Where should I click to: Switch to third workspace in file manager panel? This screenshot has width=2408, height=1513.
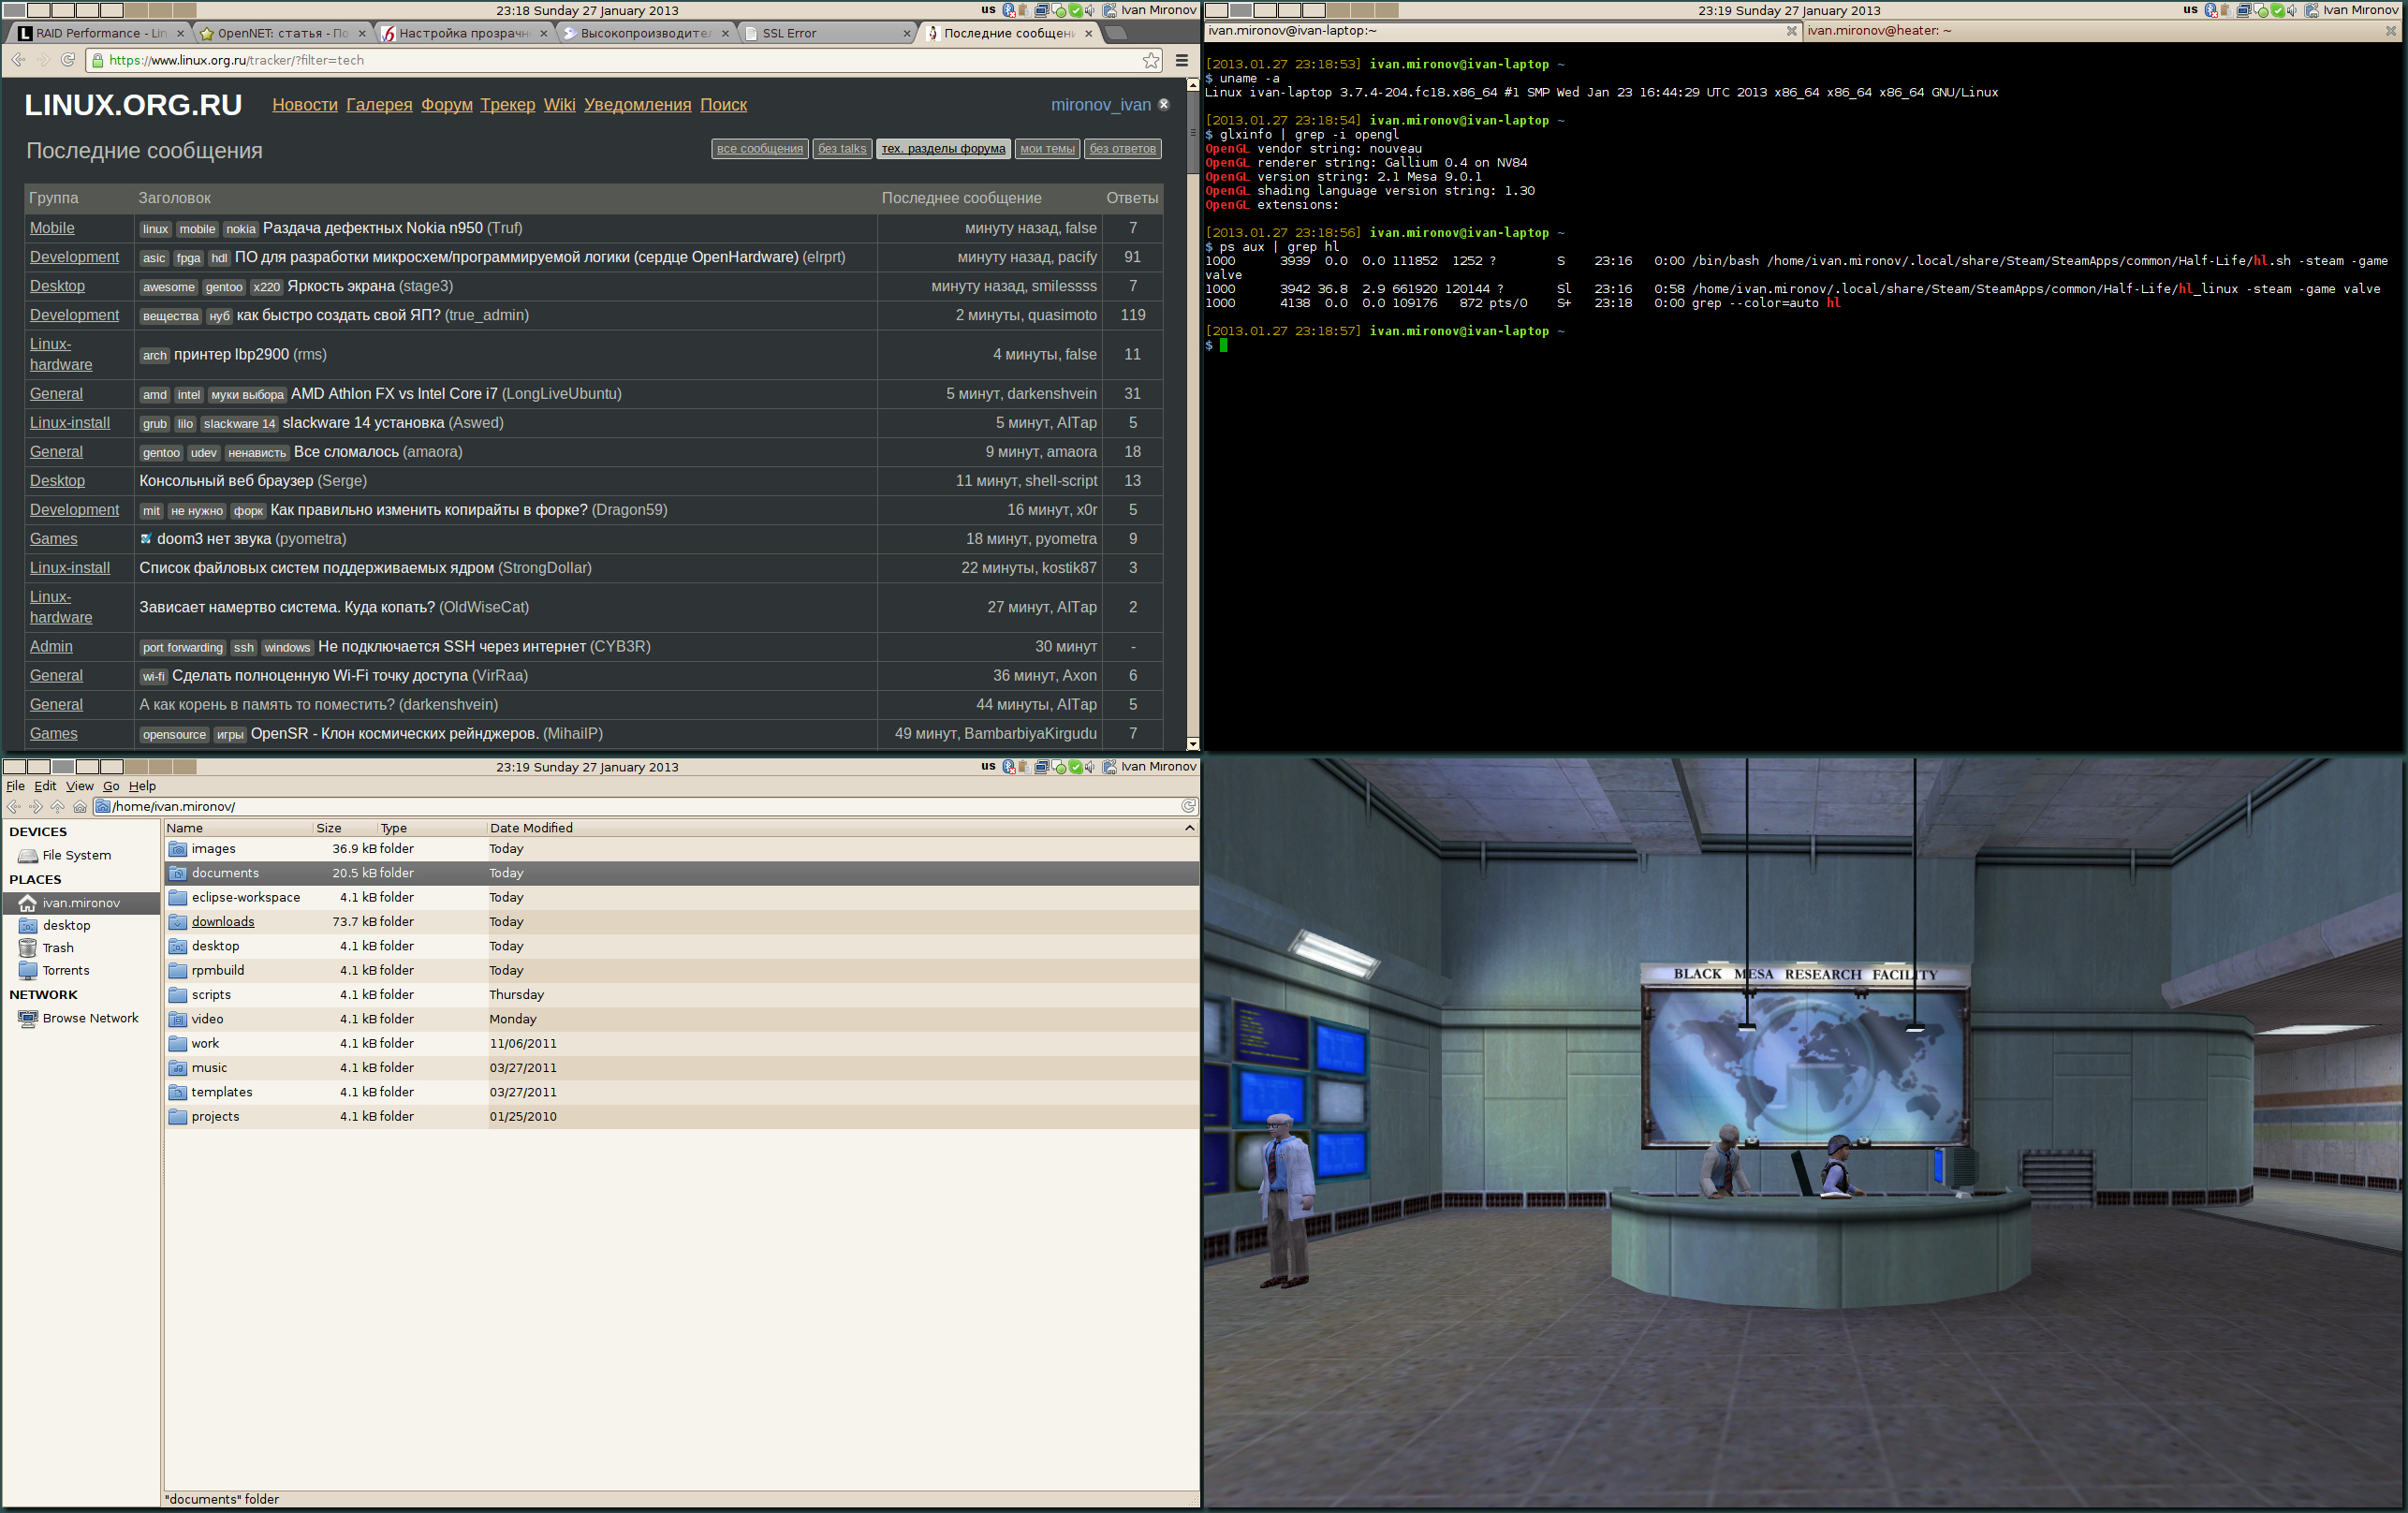63,767
